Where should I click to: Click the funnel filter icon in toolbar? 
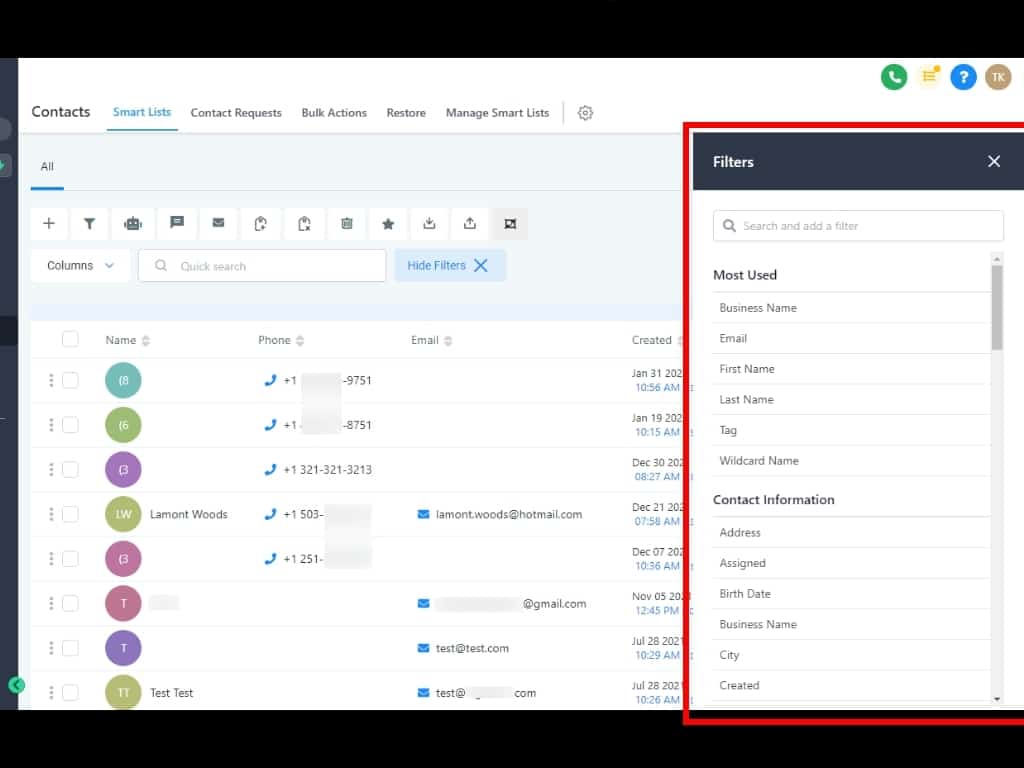click(x=89, y=224)
